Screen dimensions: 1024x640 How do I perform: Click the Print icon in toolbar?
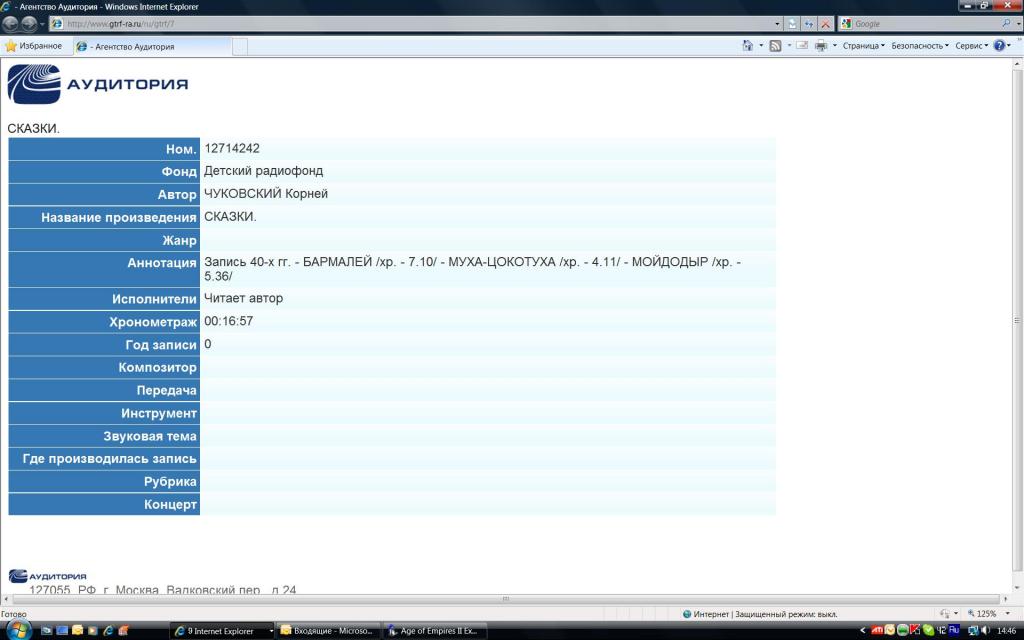tap(820, 46)
